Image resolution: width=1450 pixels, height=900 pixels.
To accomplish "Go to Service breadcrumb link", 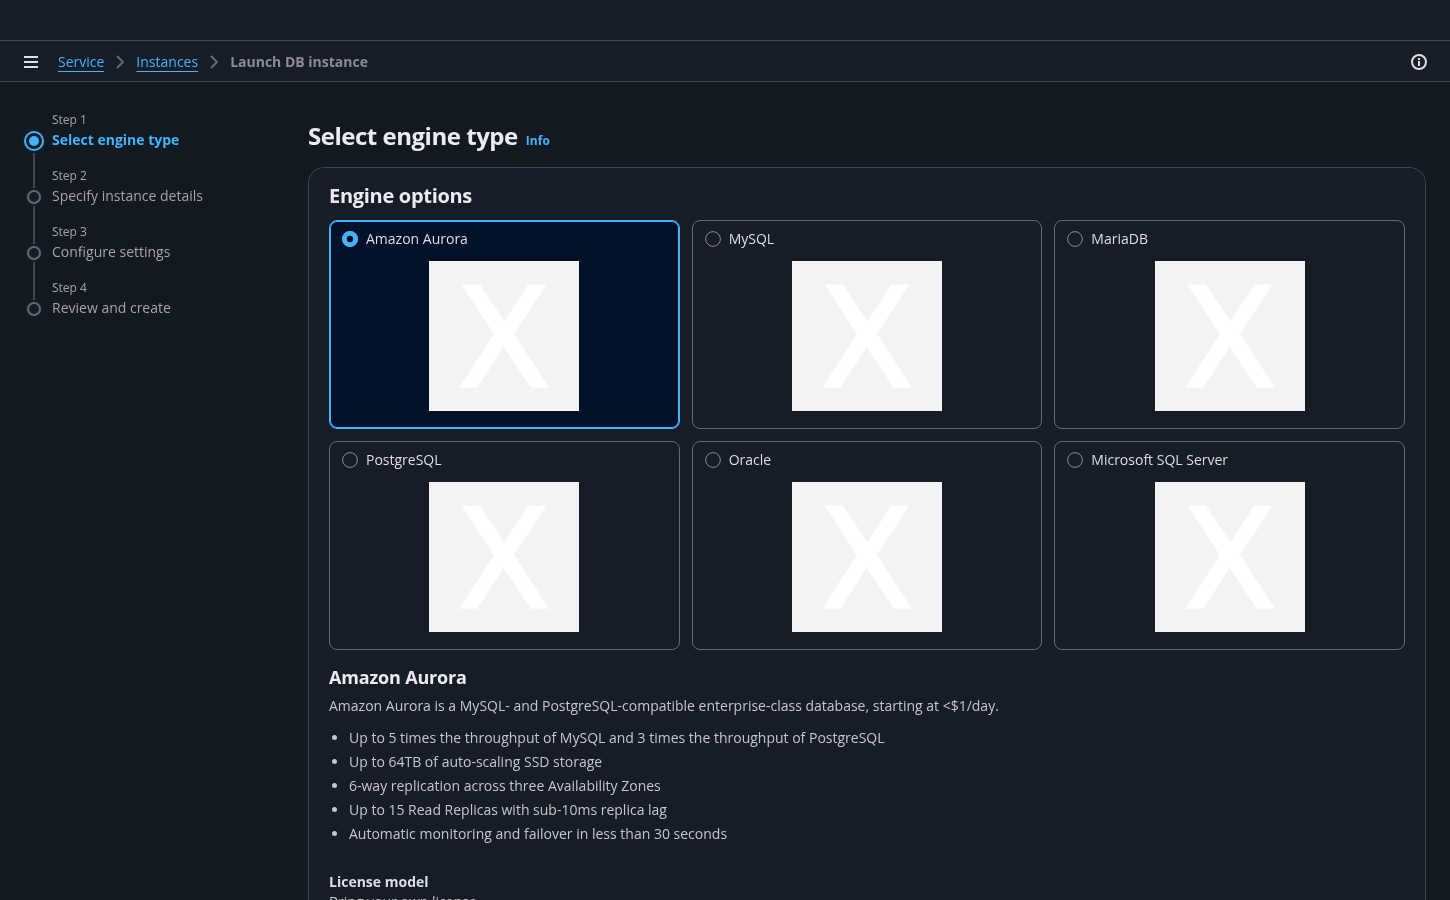I will (81, 62).
